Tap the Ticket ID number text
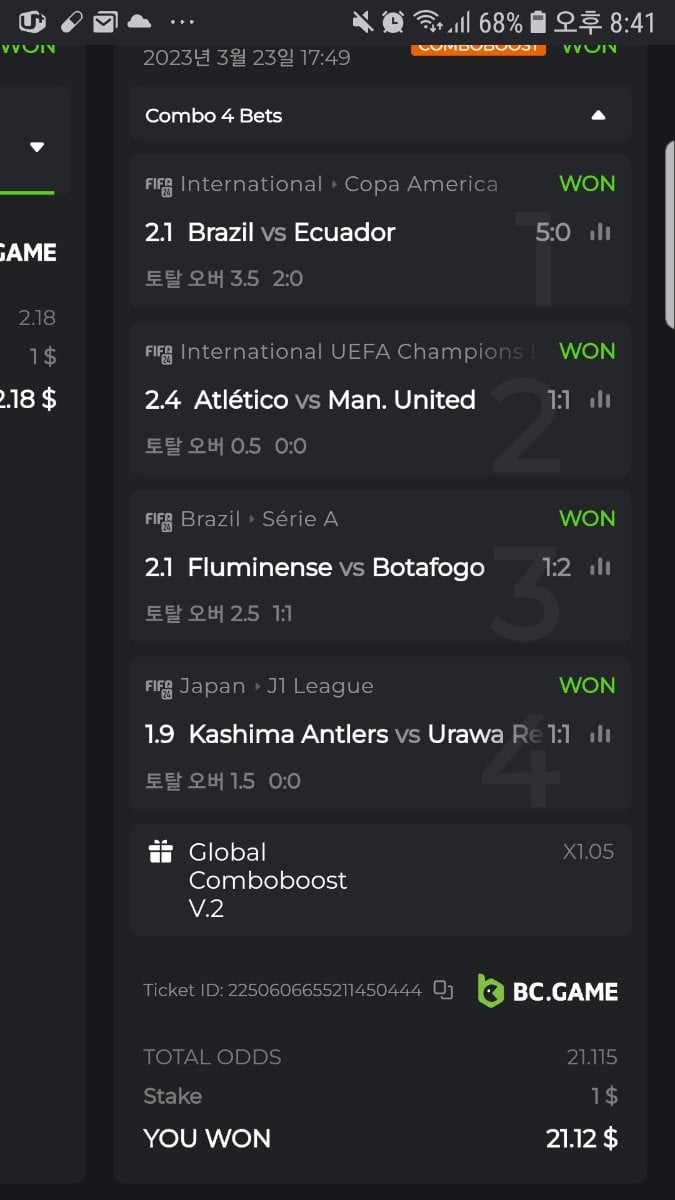 [x=324, y=991]
